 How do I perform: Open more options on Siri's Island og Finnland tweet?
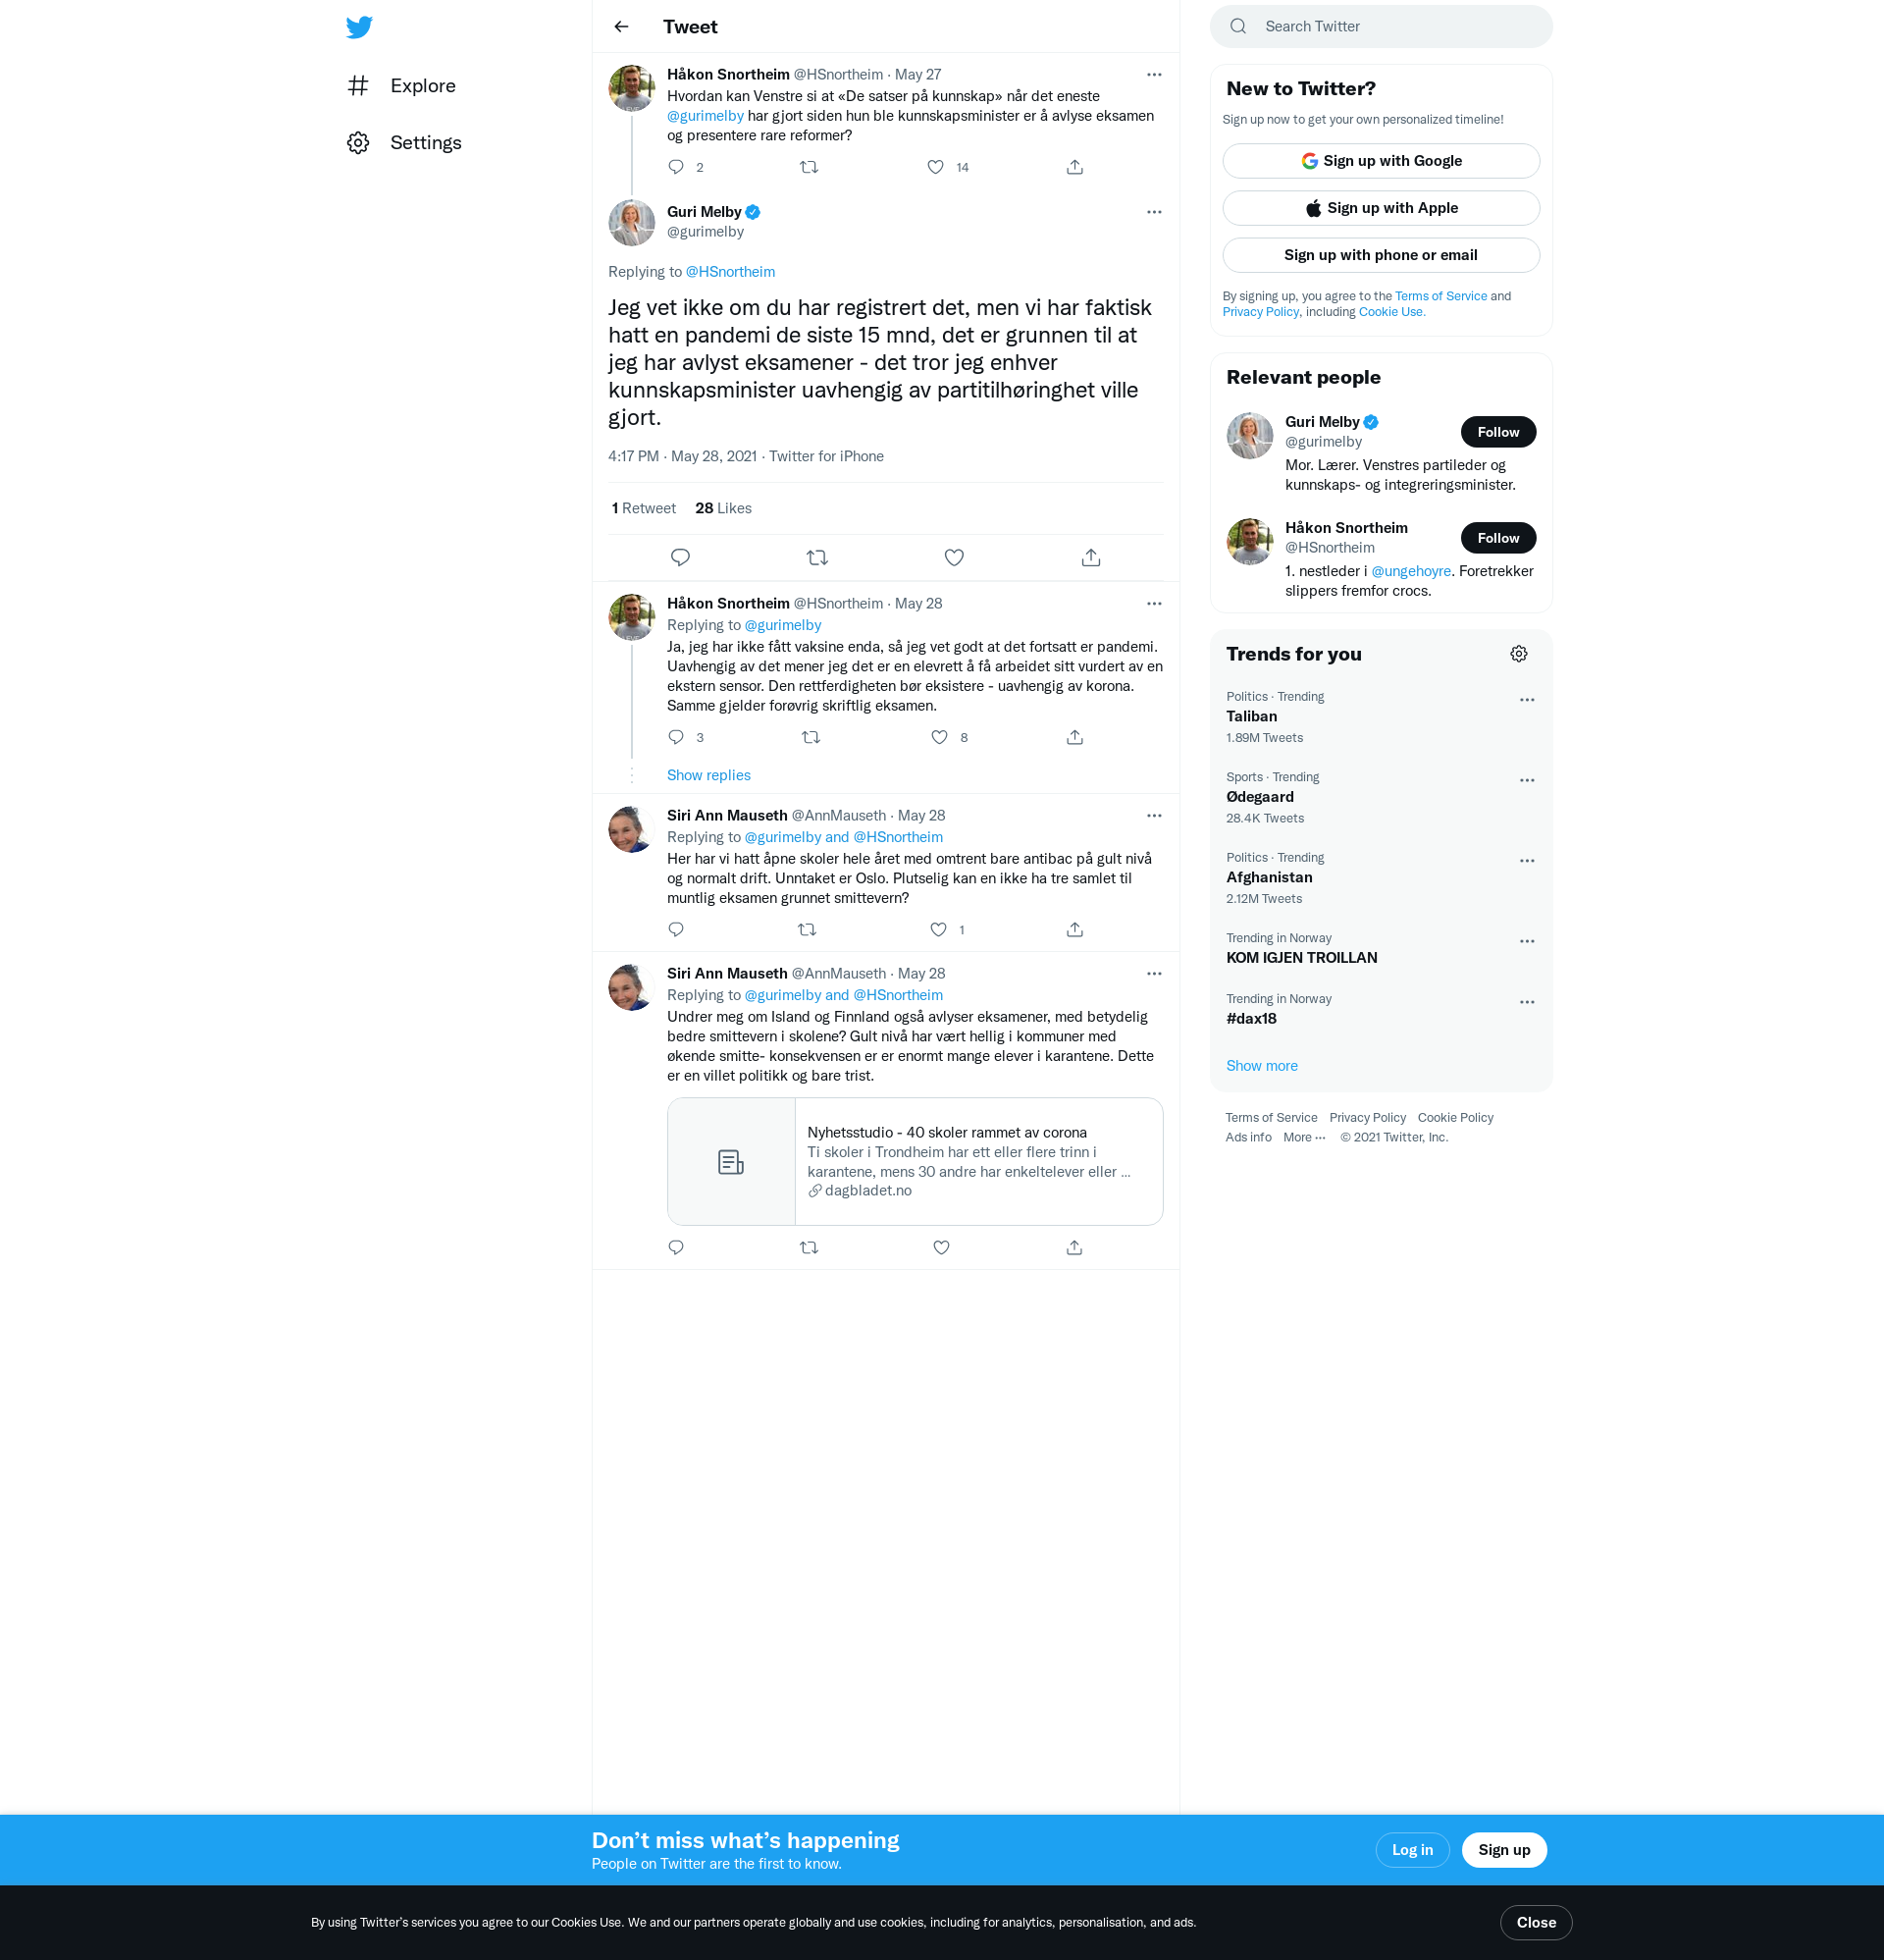[1154, 974]
